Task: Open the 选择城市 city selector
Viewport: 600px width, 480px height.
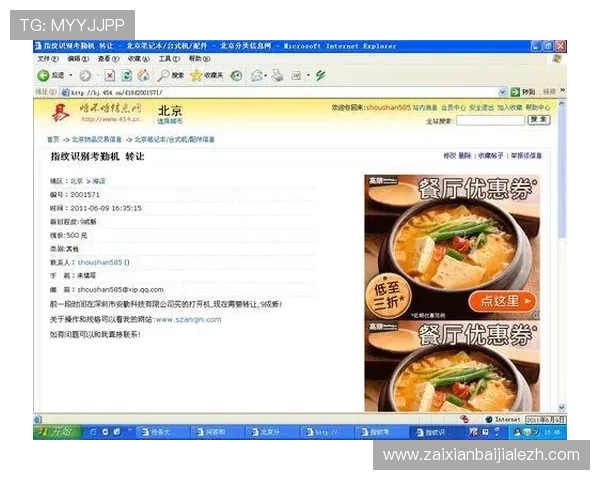Action: click(x=170, y=121)
